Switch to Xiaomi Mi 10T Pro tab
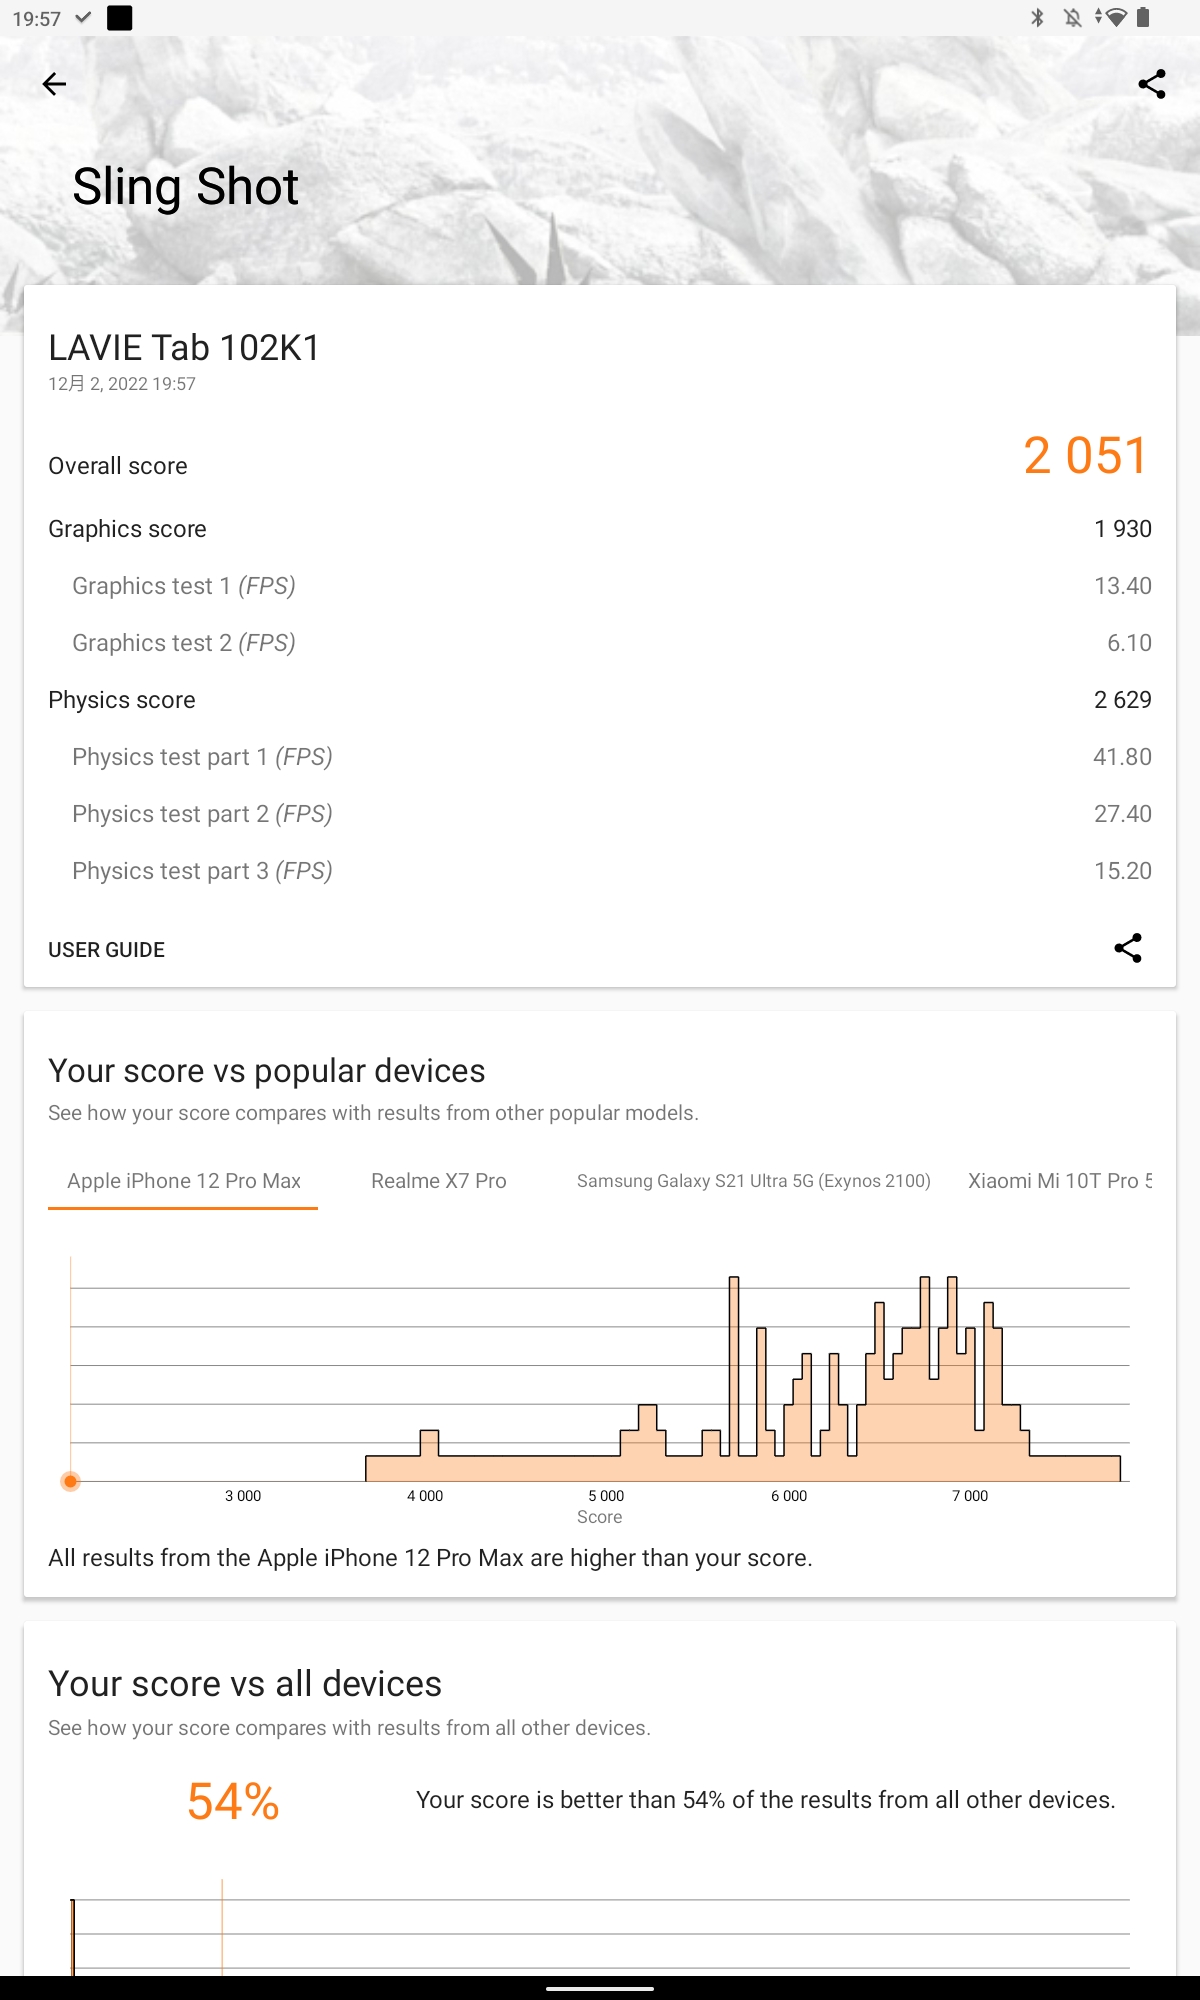The width and height of the screenshot is (1200, 2000). 1058,1181
